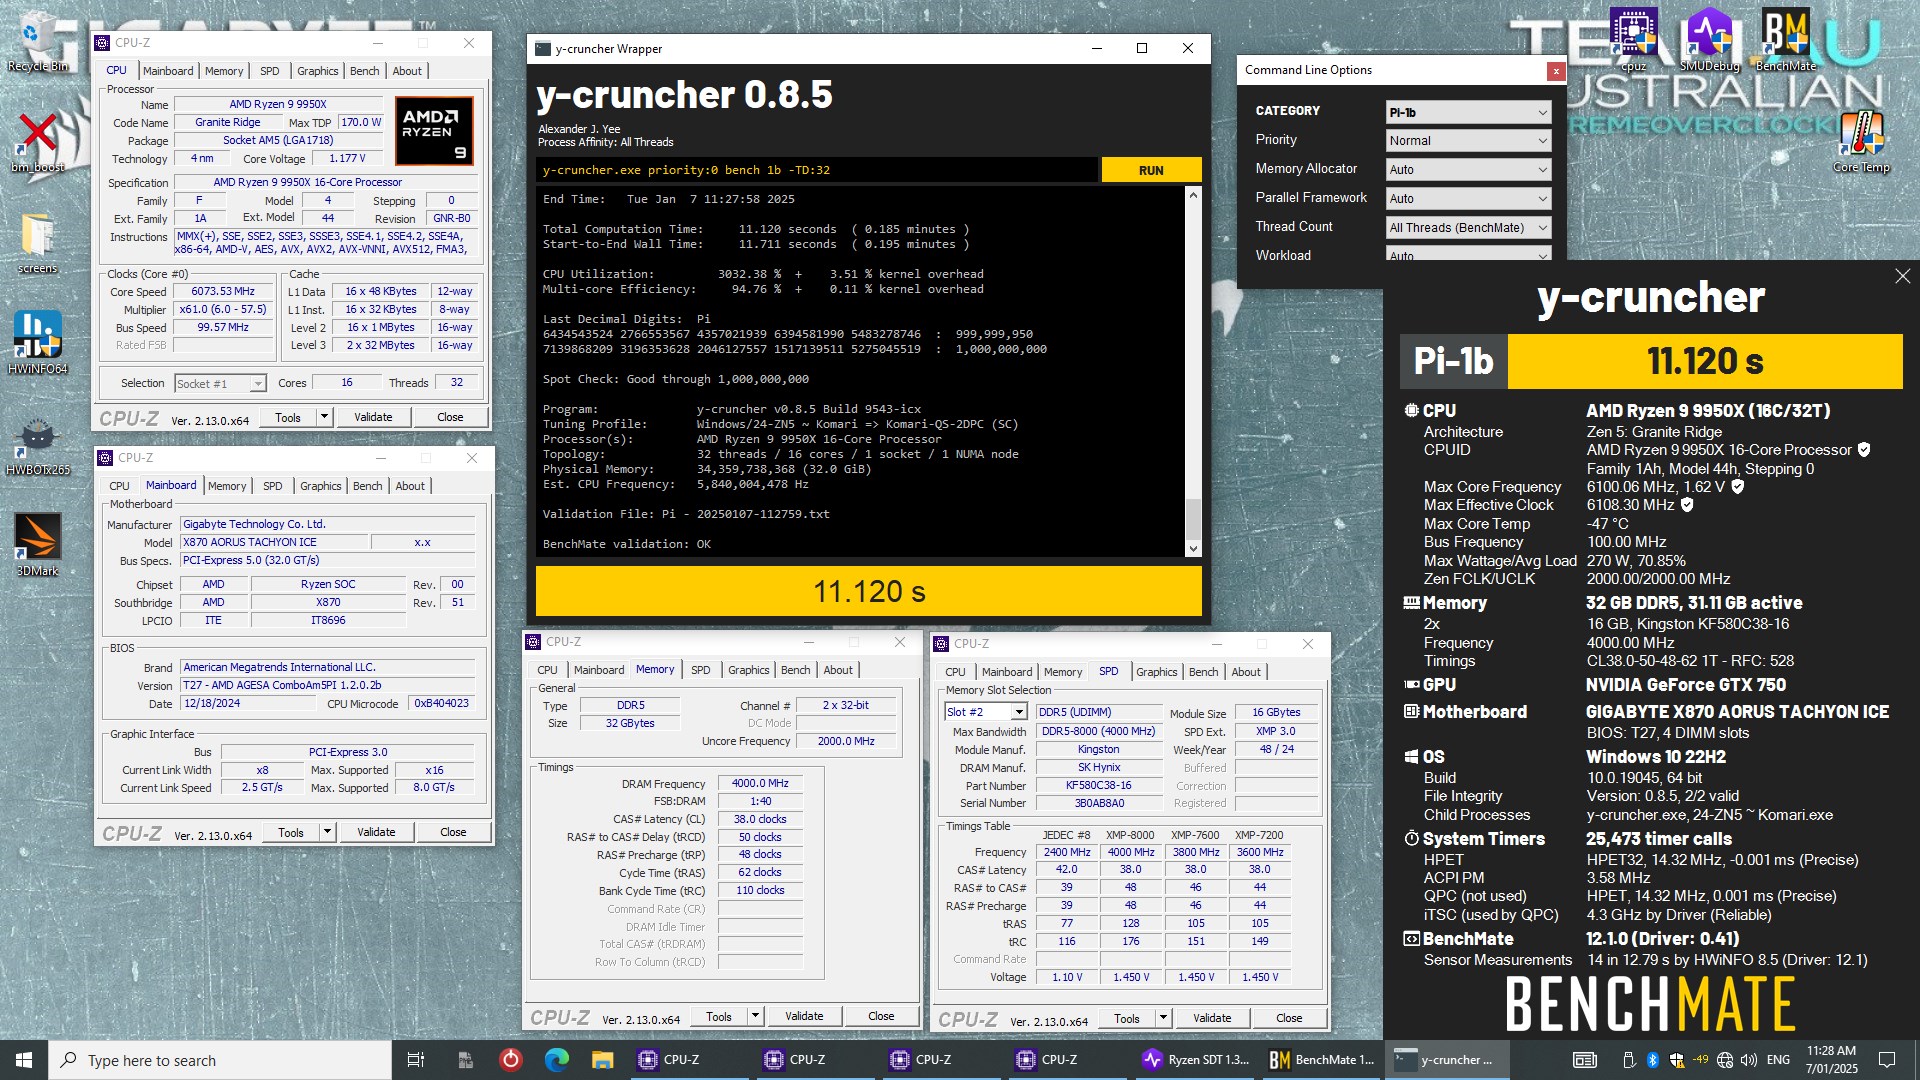Open SPD tab in Mainboard CPU-Z window
The height and width of the screenshot is (1080, 1920).
[x=273, y=486]
